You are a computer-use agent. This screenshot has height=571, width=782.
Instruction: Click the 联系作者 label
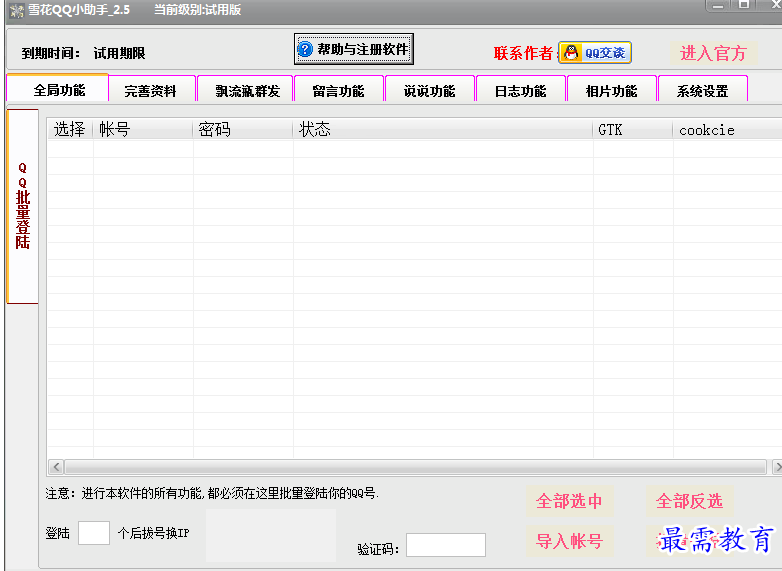point(524,53)
